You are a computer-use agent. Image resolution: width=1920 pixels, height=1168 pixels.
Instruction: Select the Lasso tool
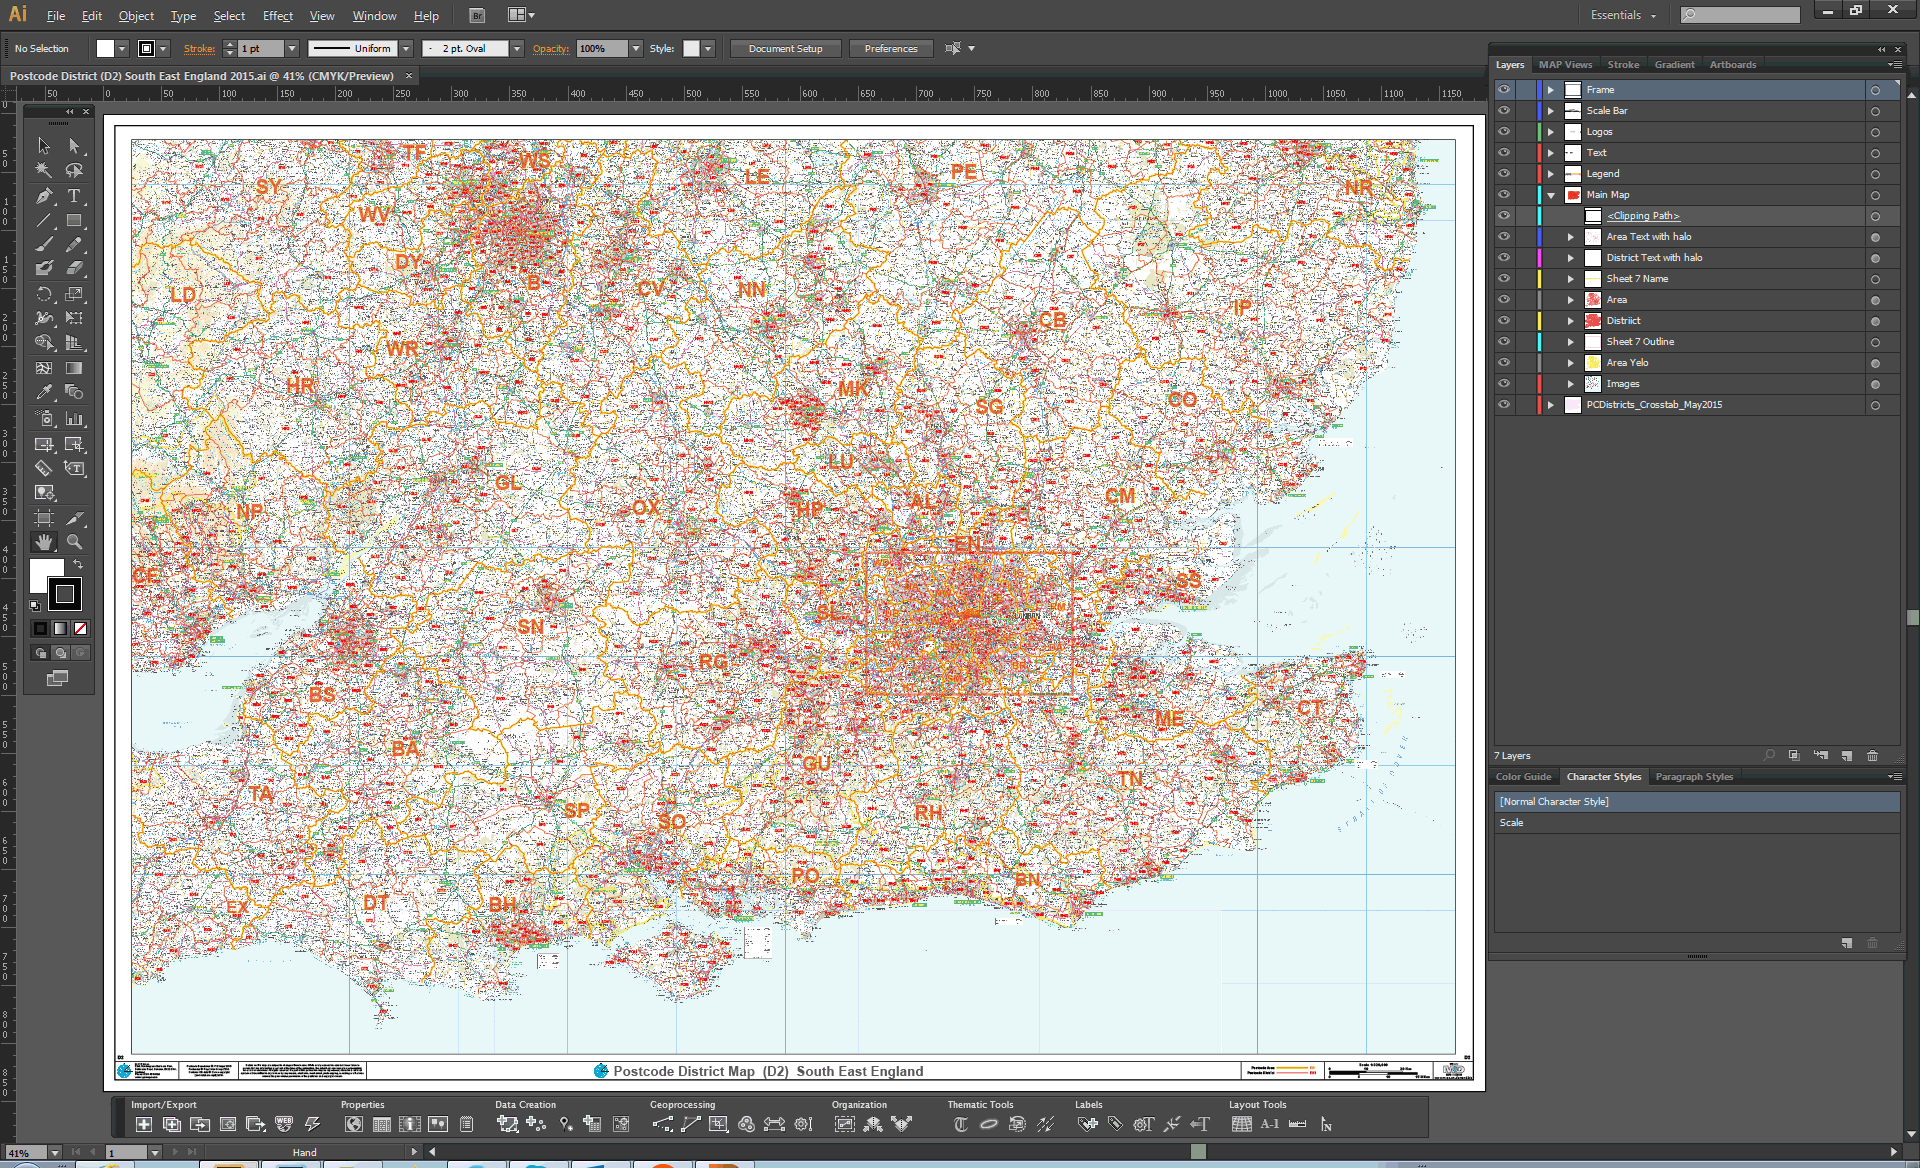pyautogui.click(x=74, y=171)
